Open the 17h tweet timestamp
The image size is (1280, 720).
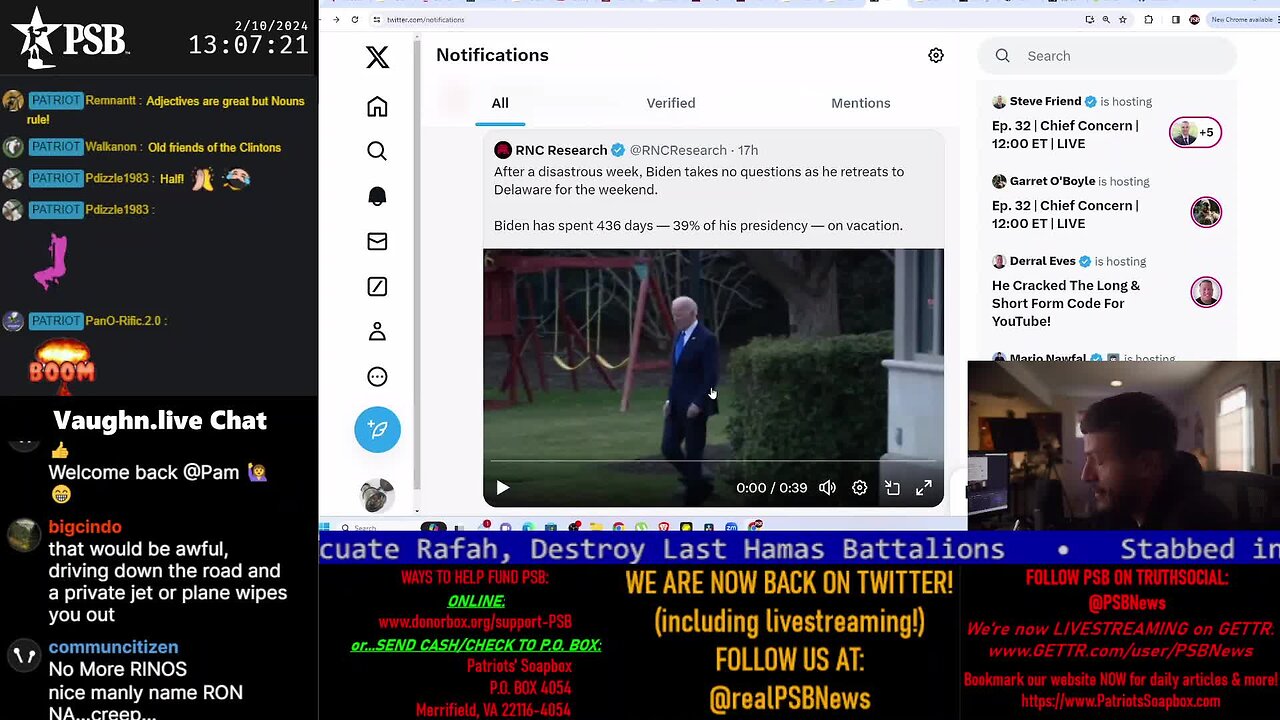click(x=748, y=150)
